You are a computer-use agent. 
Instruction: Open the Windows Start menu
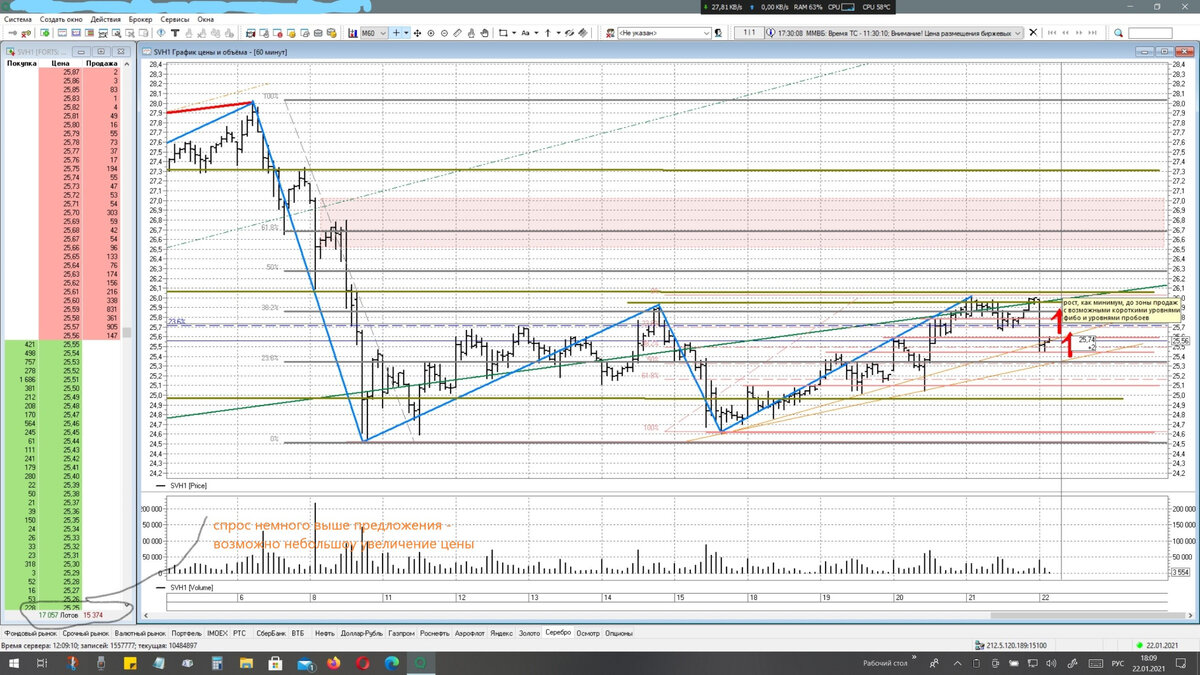14,663
